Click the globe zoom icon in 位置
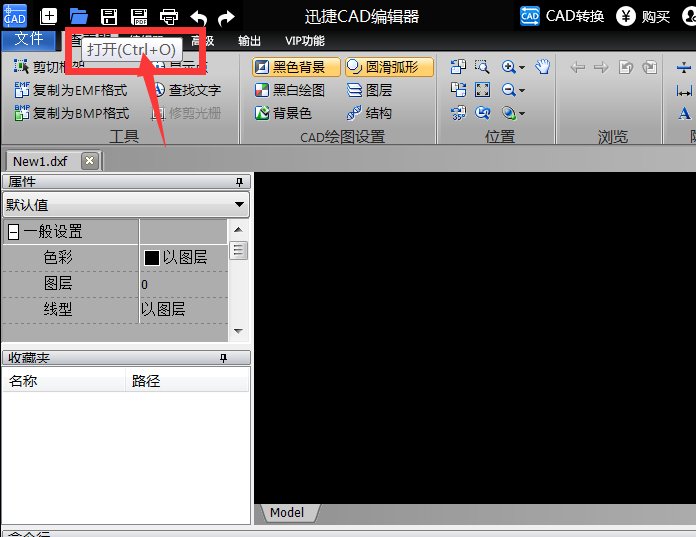 [509, 113]
